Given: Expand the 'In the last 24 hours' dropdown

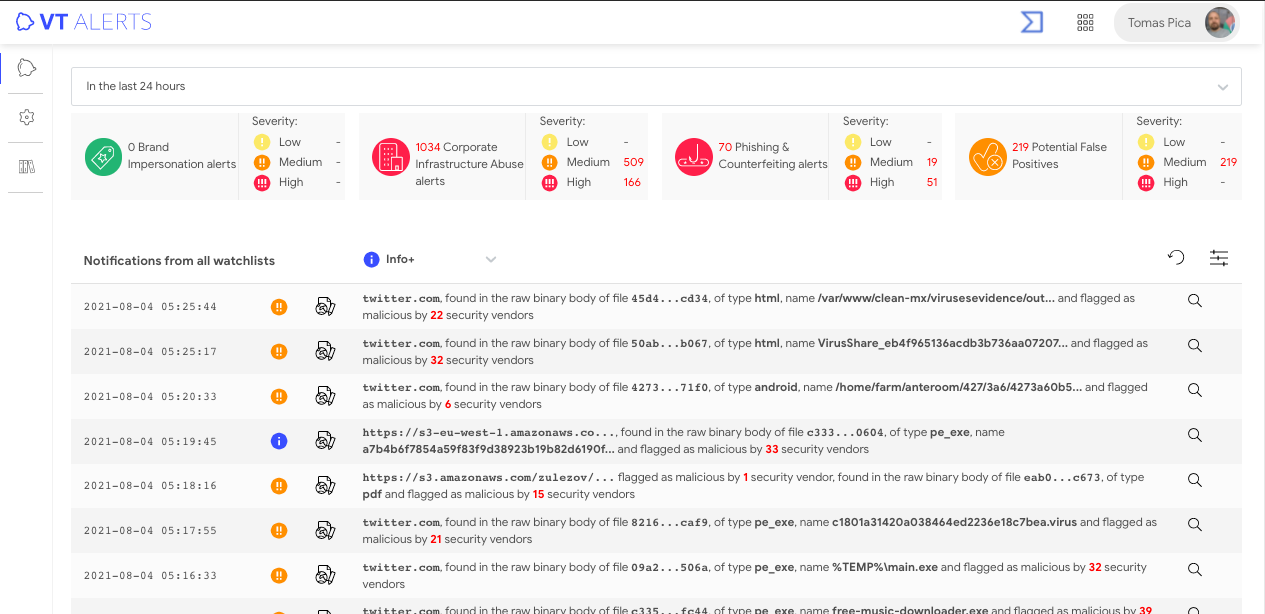Looking at the screenshot, I should [656, 86].
